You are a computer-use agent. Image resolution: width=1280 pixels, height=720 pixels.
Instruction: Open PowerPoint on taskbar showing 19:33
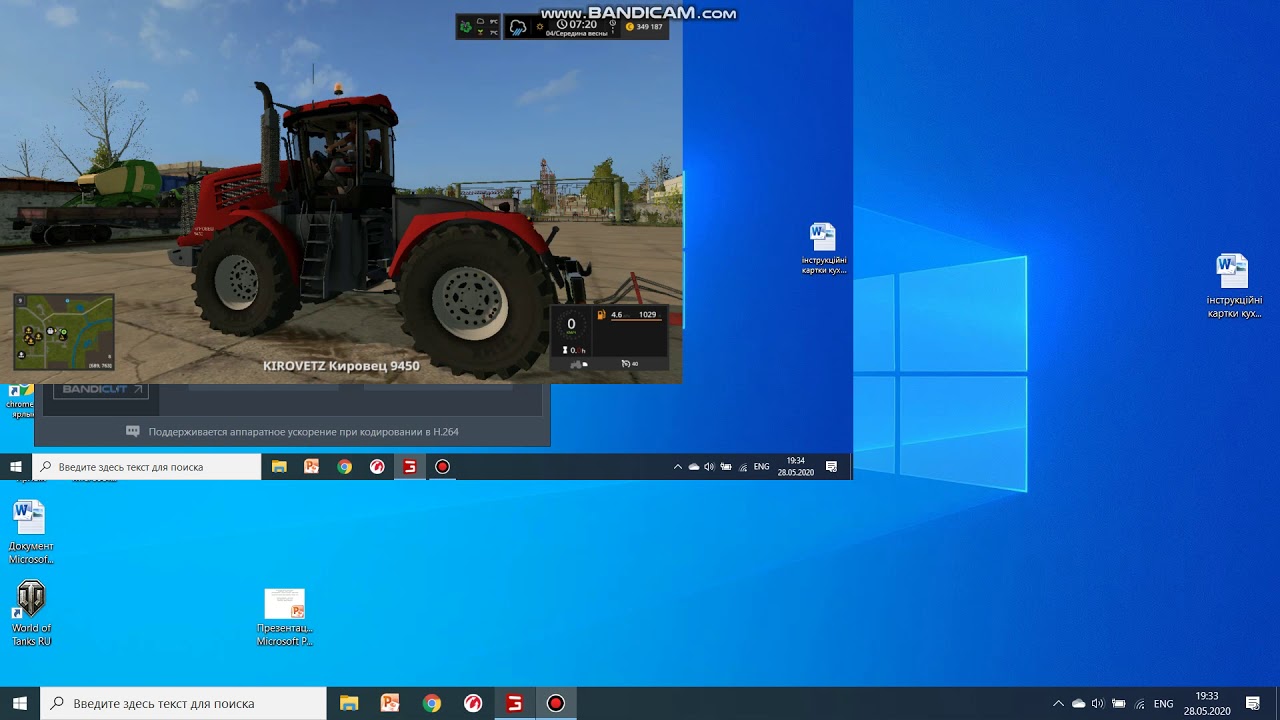click(390, 704)
